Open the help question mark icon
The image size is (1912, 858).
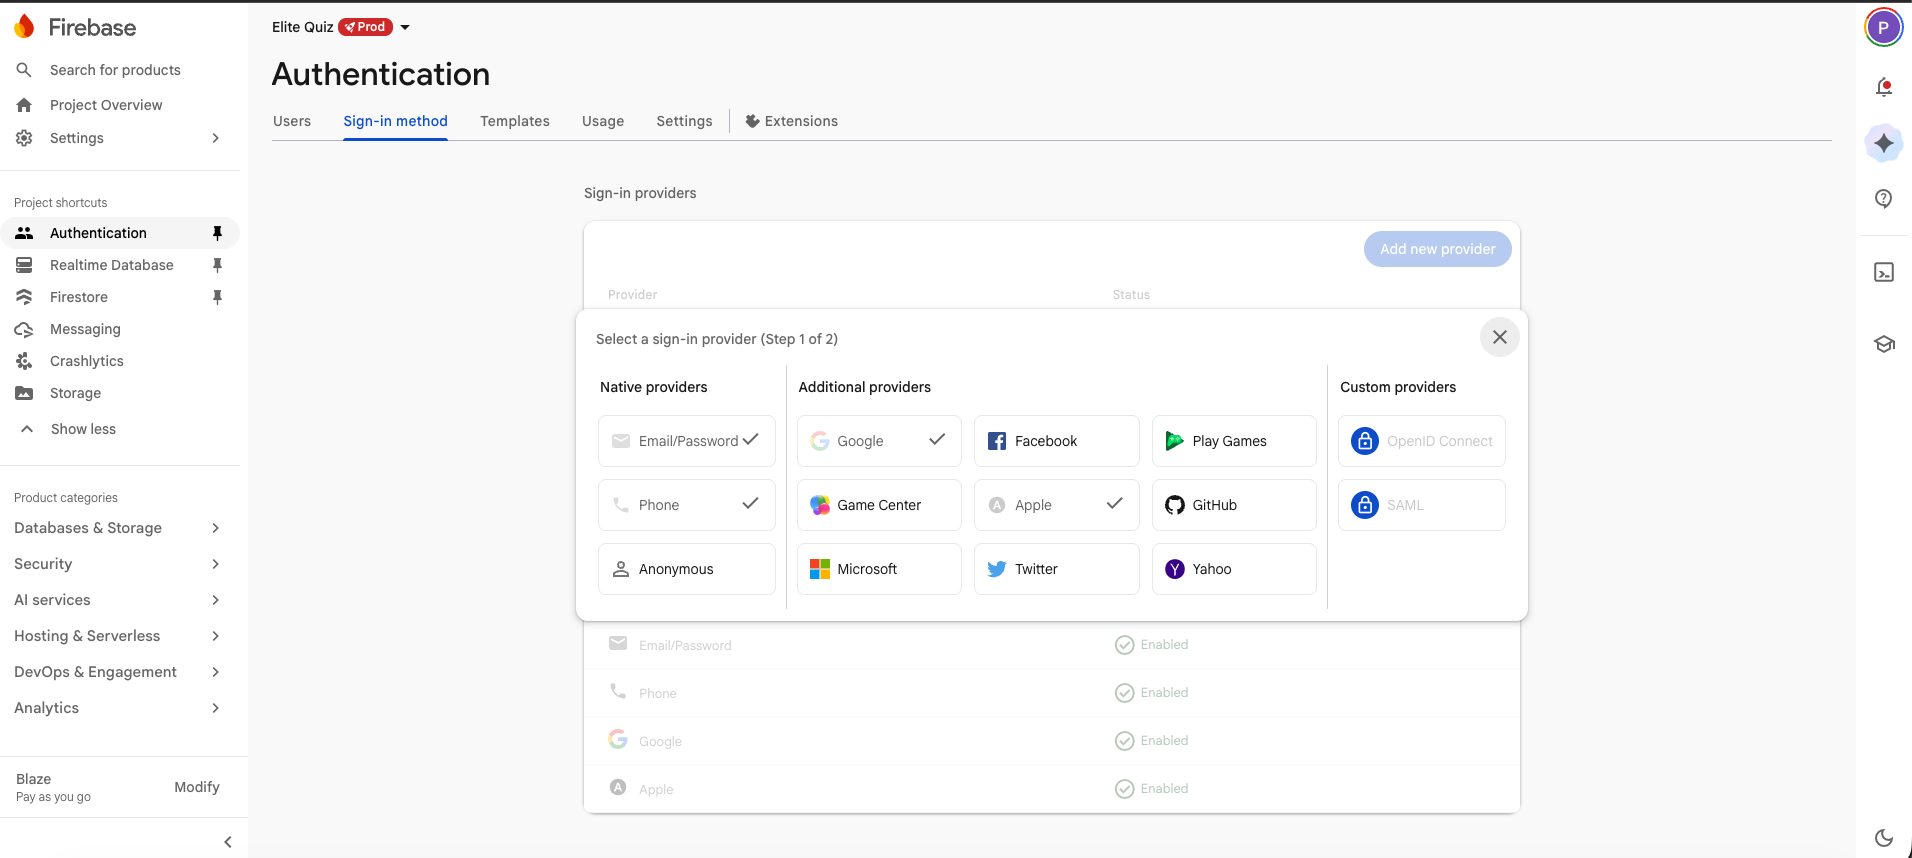coord(1884,199)
